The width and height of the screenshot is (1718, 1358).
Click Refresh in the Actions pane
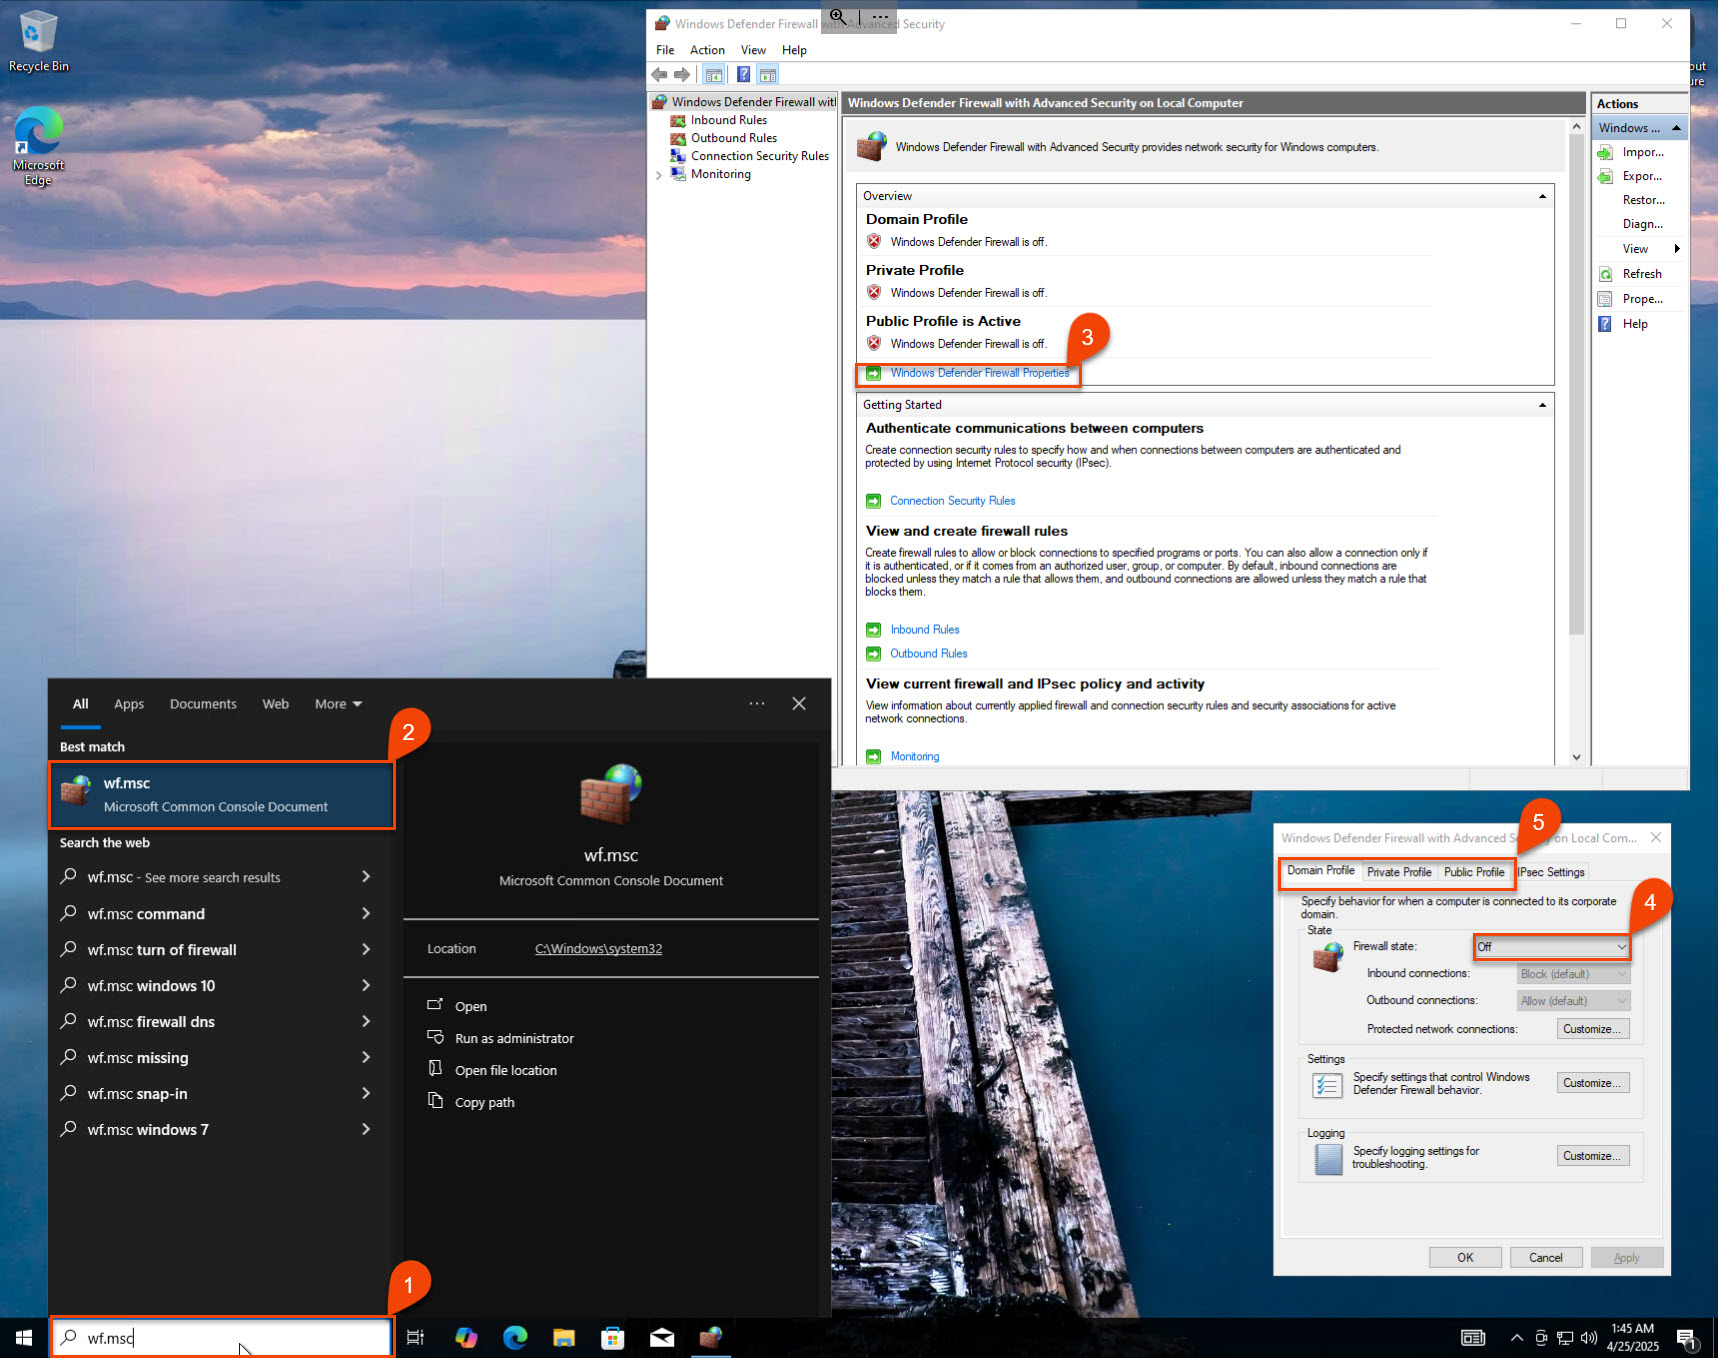coord(1642,274)
